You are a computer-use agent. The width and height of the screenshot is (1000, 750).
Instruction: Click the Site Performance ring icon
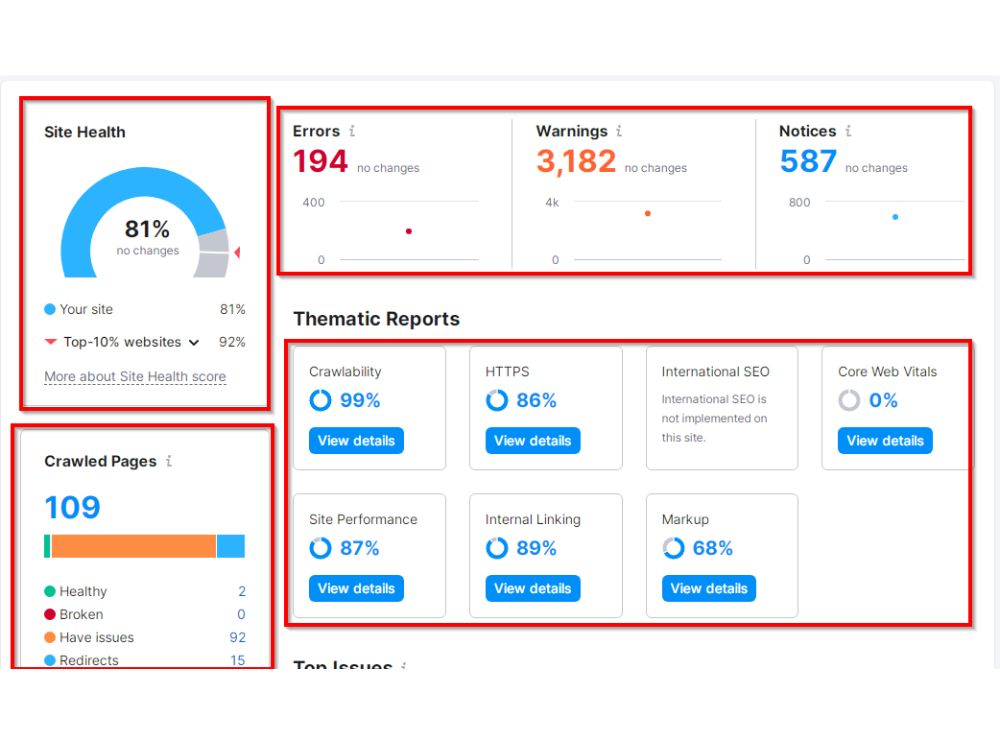(320, 548)
